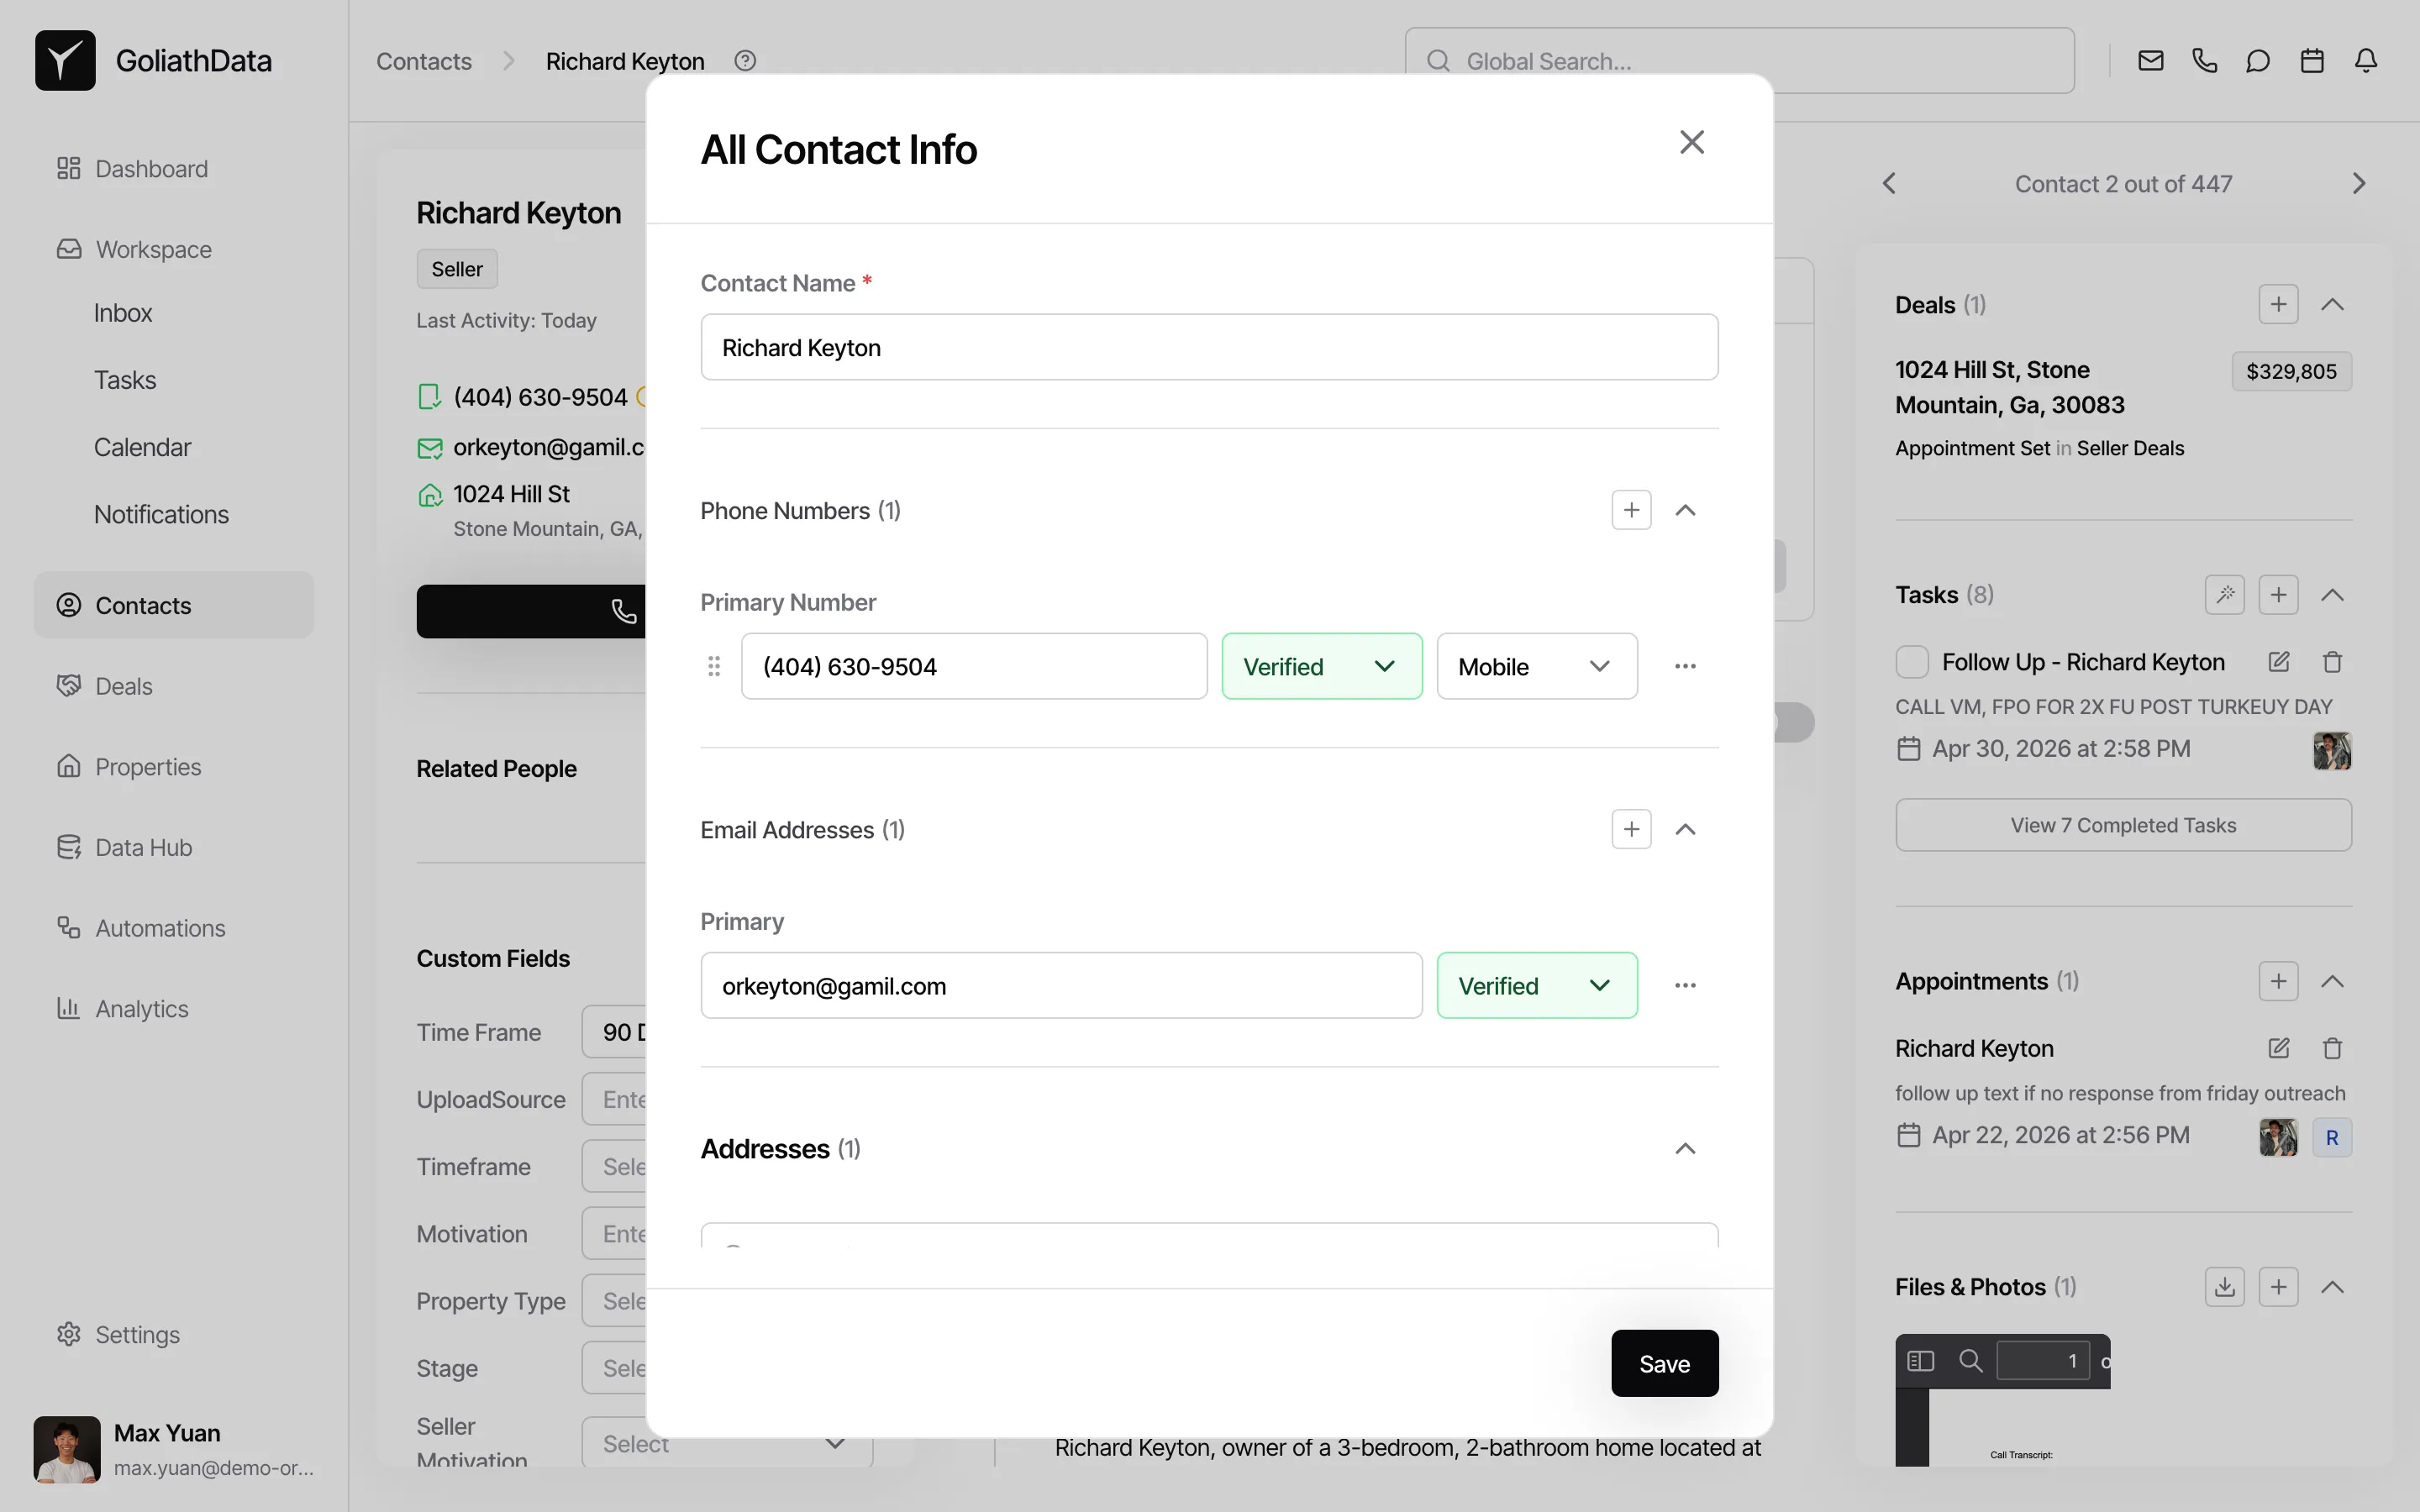Click the magic wand icon in the Tasks panel

pyautogui.click(x=2224, y=594)
